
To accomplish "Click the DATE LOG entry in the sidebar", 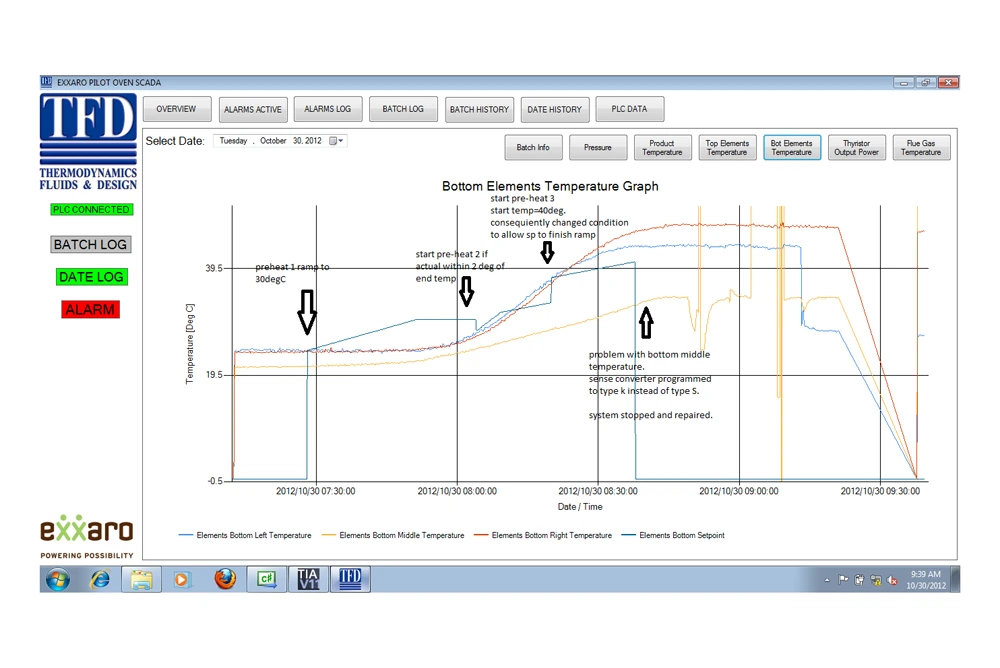I will tap(90, 277).
